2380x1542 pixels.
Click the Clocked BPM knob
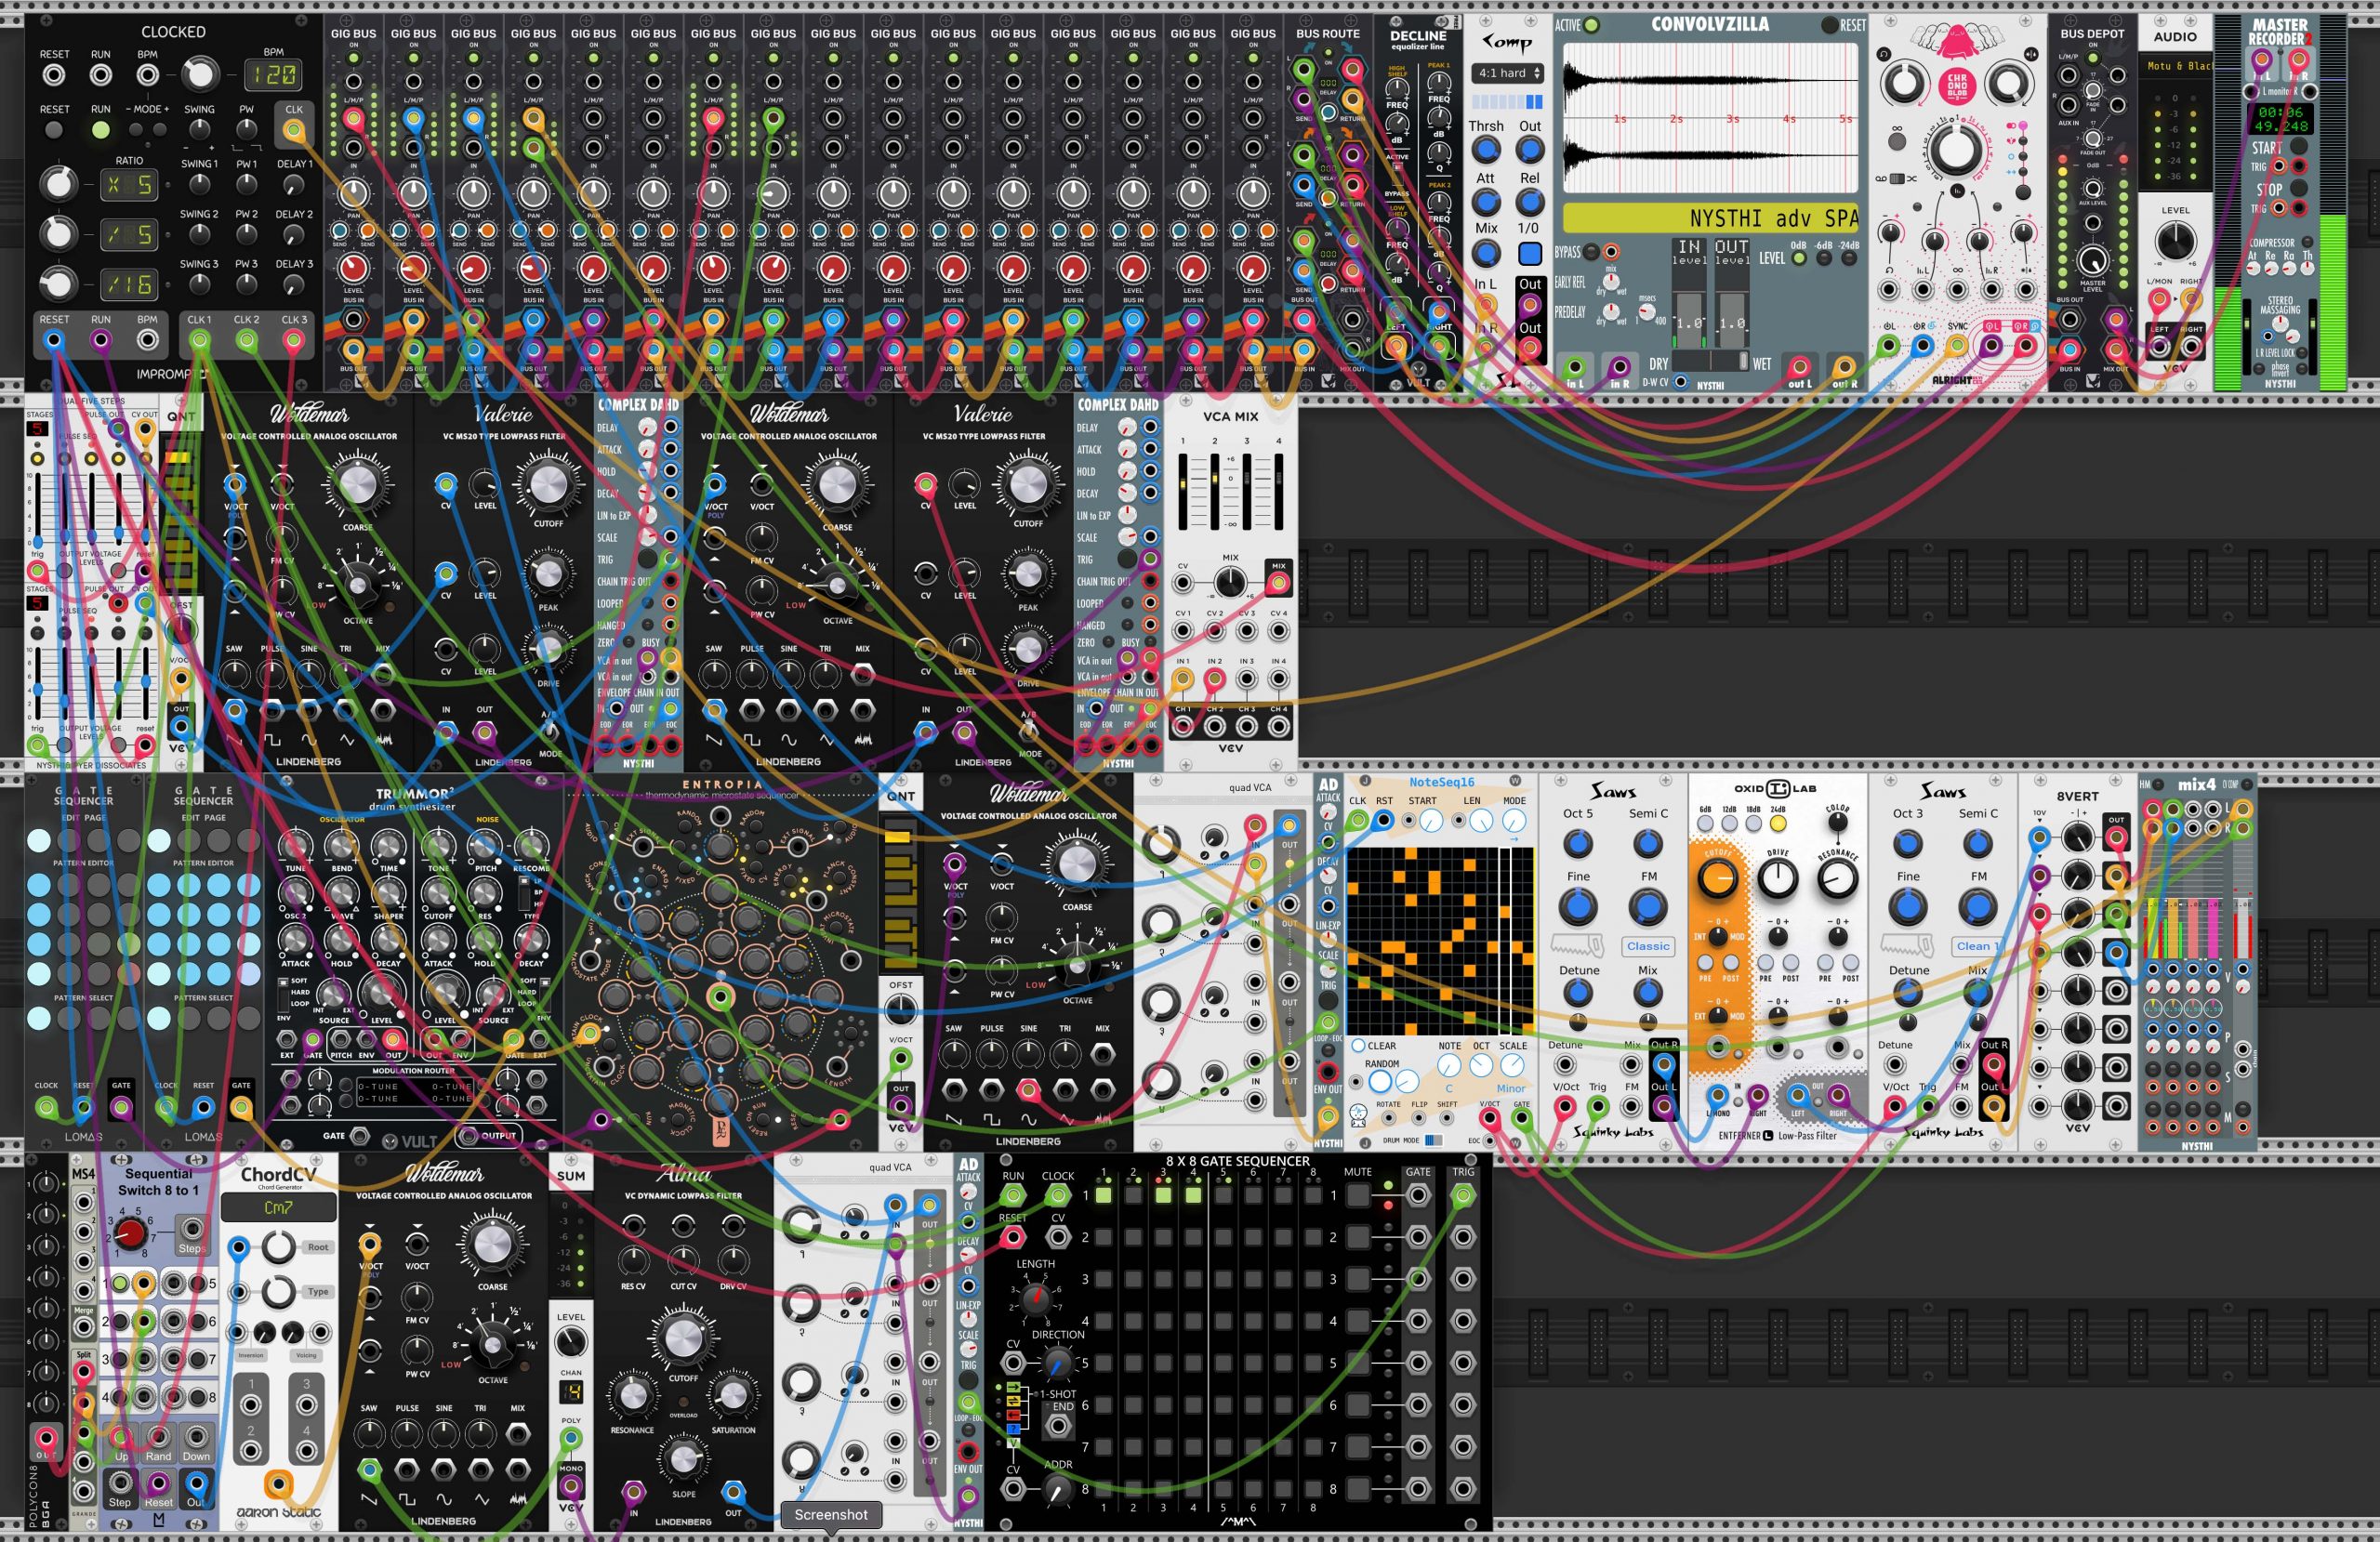coord(199,74)
